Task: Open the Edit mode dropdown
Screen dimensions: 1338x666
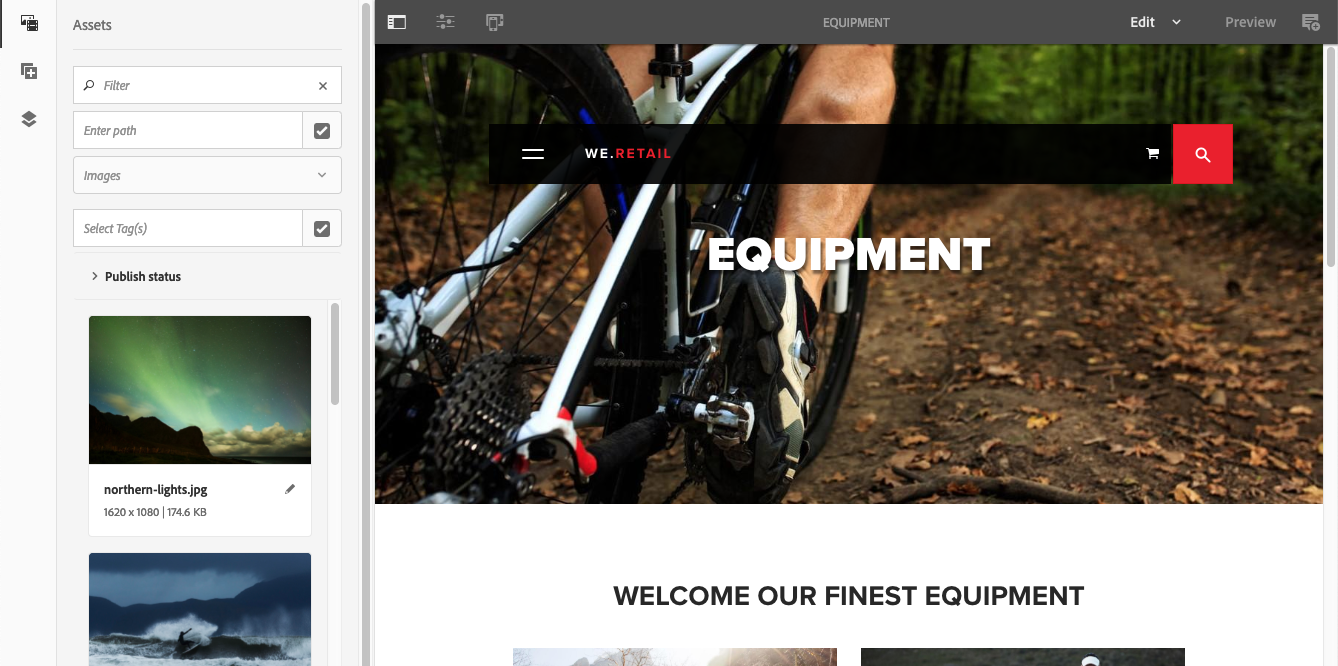Action: click(x=1156, y=22)
